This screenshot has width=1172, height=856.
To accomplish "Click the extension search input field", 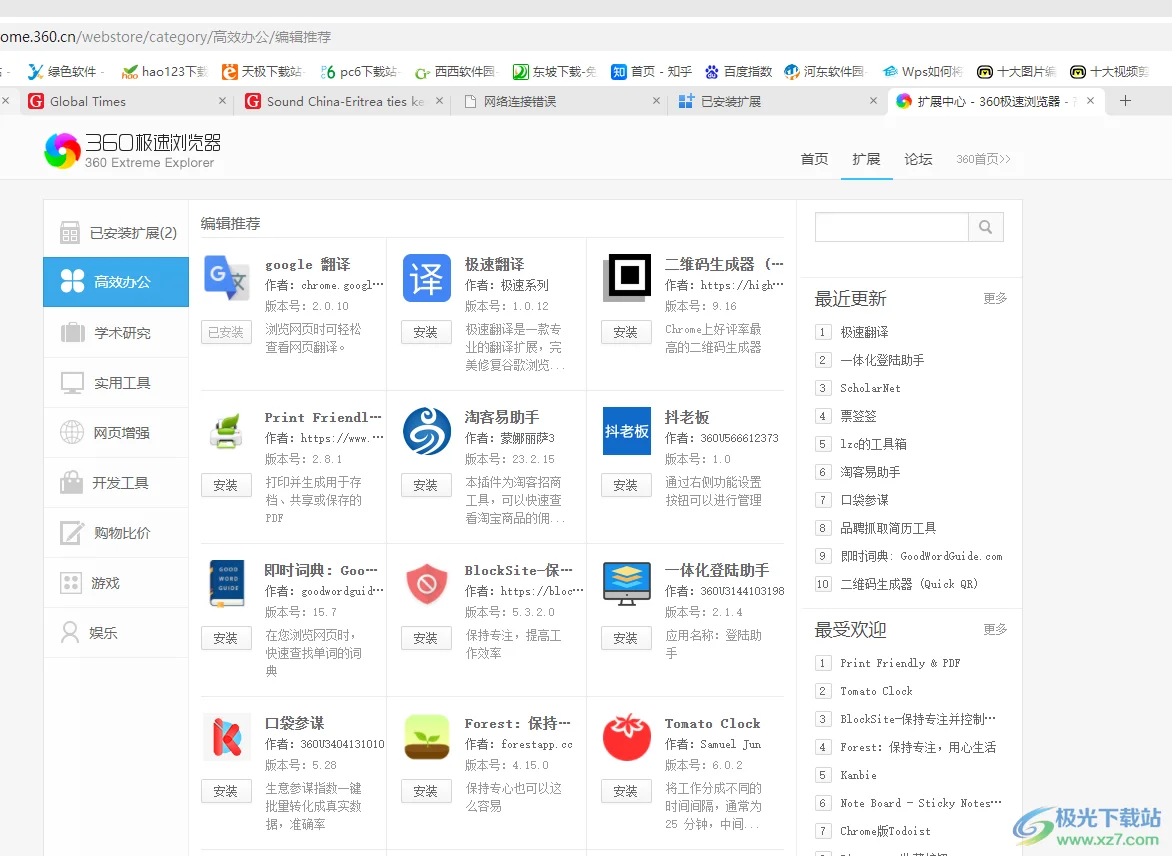I will pos(892,227).
